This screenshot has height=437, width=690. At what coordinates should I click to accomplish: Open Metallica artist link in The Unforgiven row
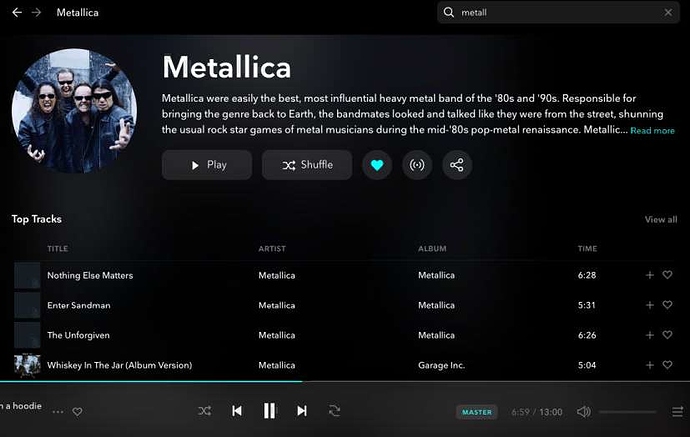pos(276,335)
